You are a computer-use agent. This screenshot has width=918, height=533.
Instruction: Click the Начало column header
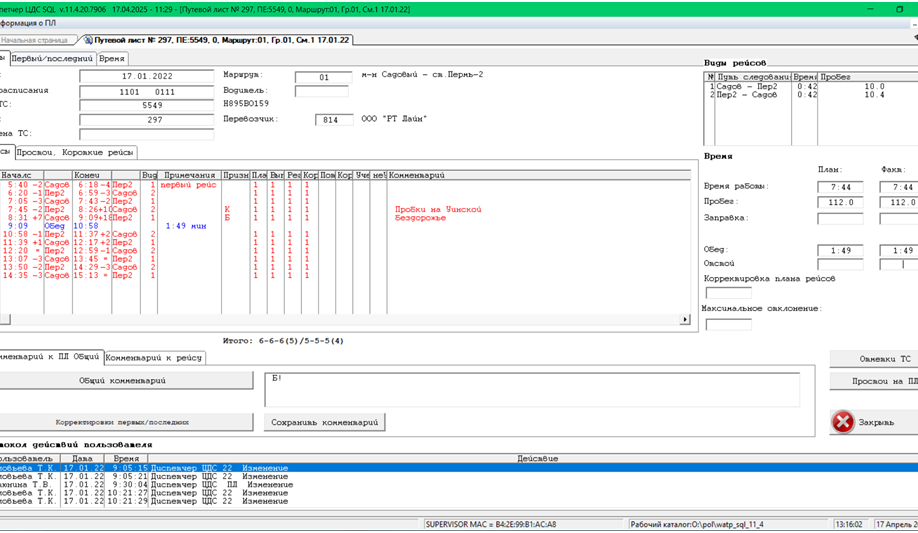click(x=22, y=175)
